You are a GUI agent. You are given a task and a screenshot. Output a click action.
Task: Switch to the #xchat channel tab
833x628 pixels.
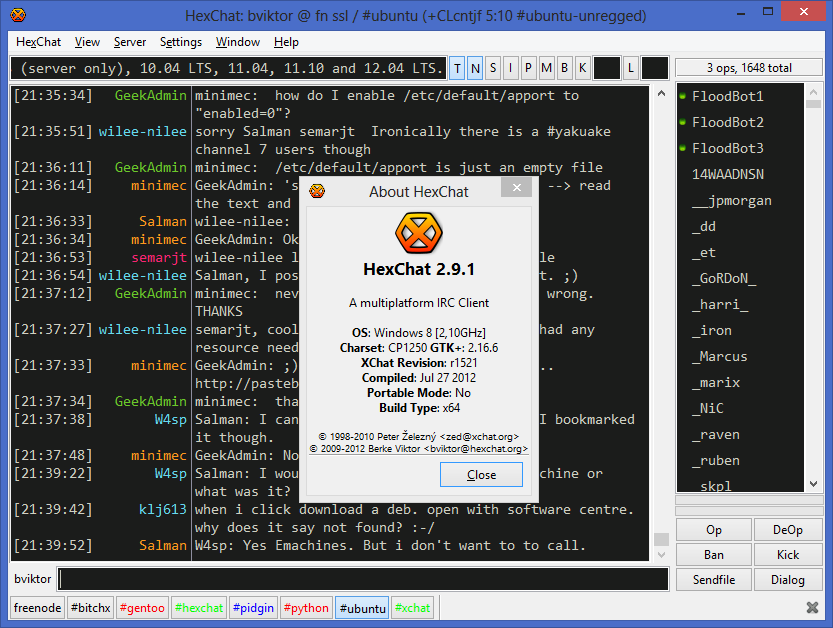pyautogui.click(x=413, y=608)
